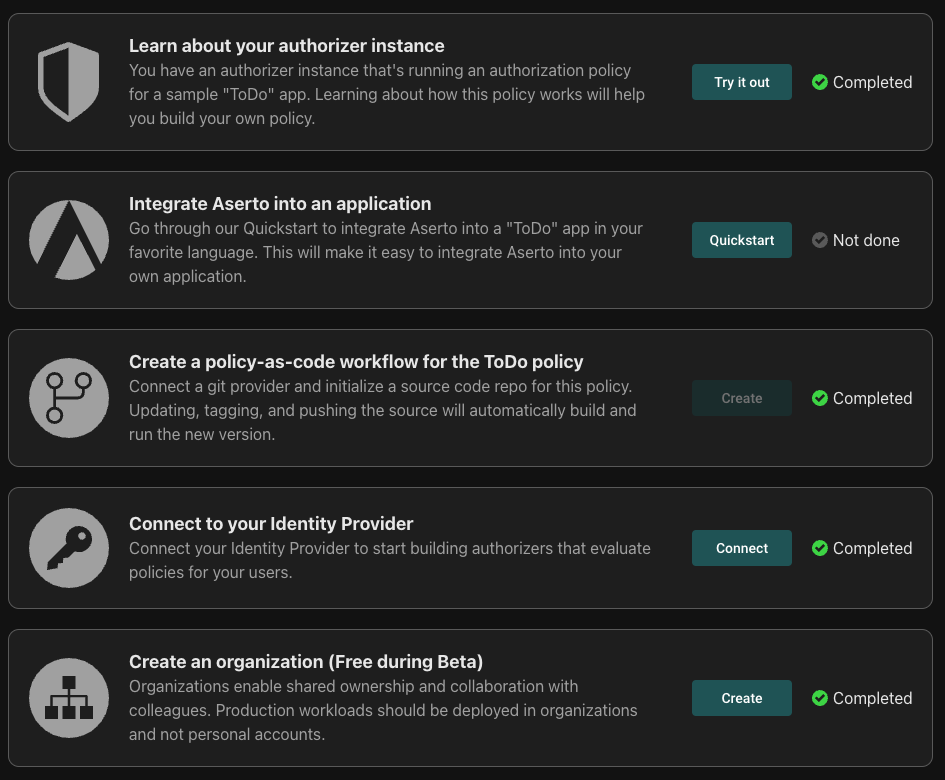Click green checkmark beside Try it out
The image size is (945, 780).
pyautogui.click(x=820, y=82)
